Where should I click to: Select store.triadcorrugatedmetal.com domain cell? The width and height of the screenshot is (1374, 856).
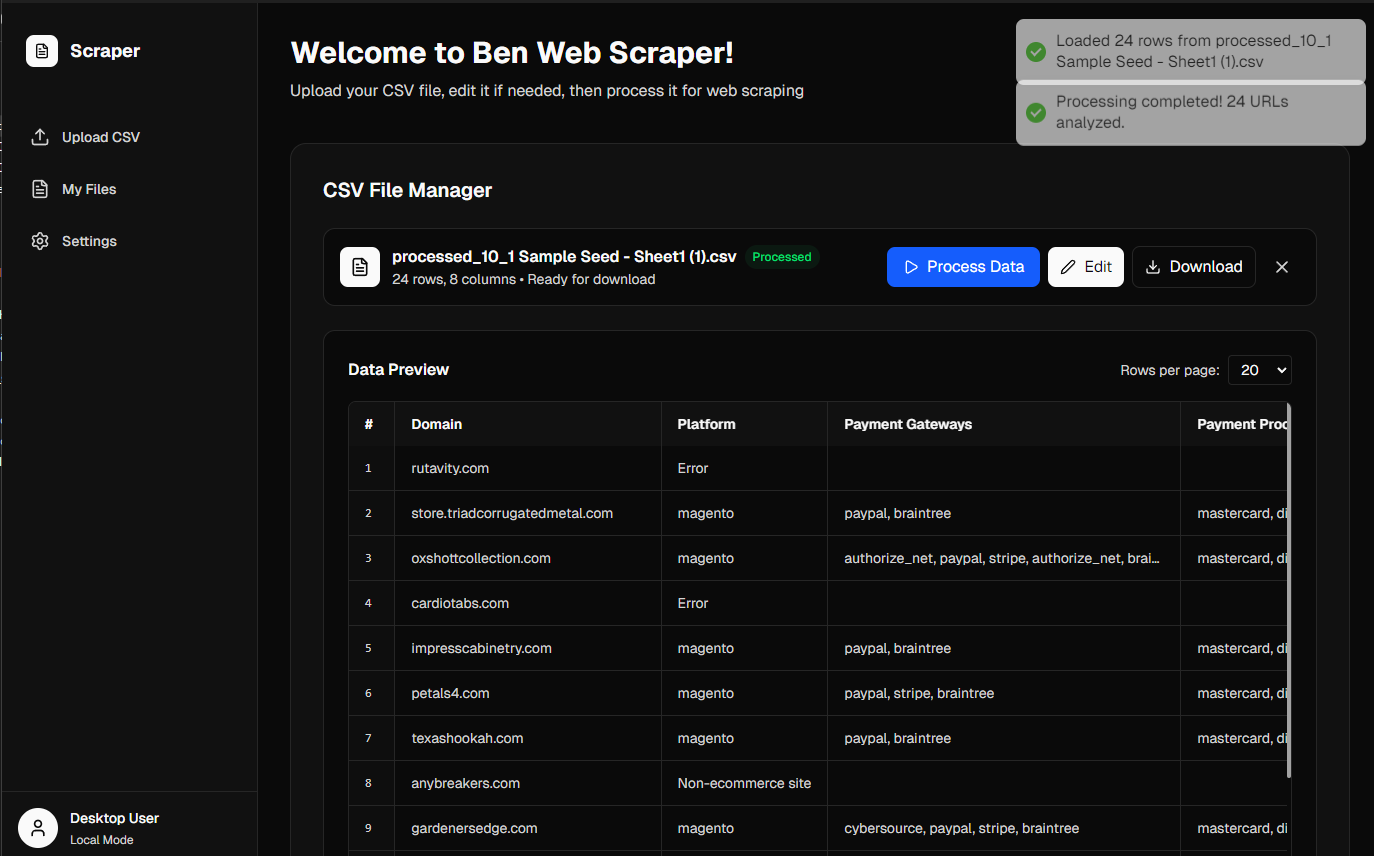coord(528,513)
